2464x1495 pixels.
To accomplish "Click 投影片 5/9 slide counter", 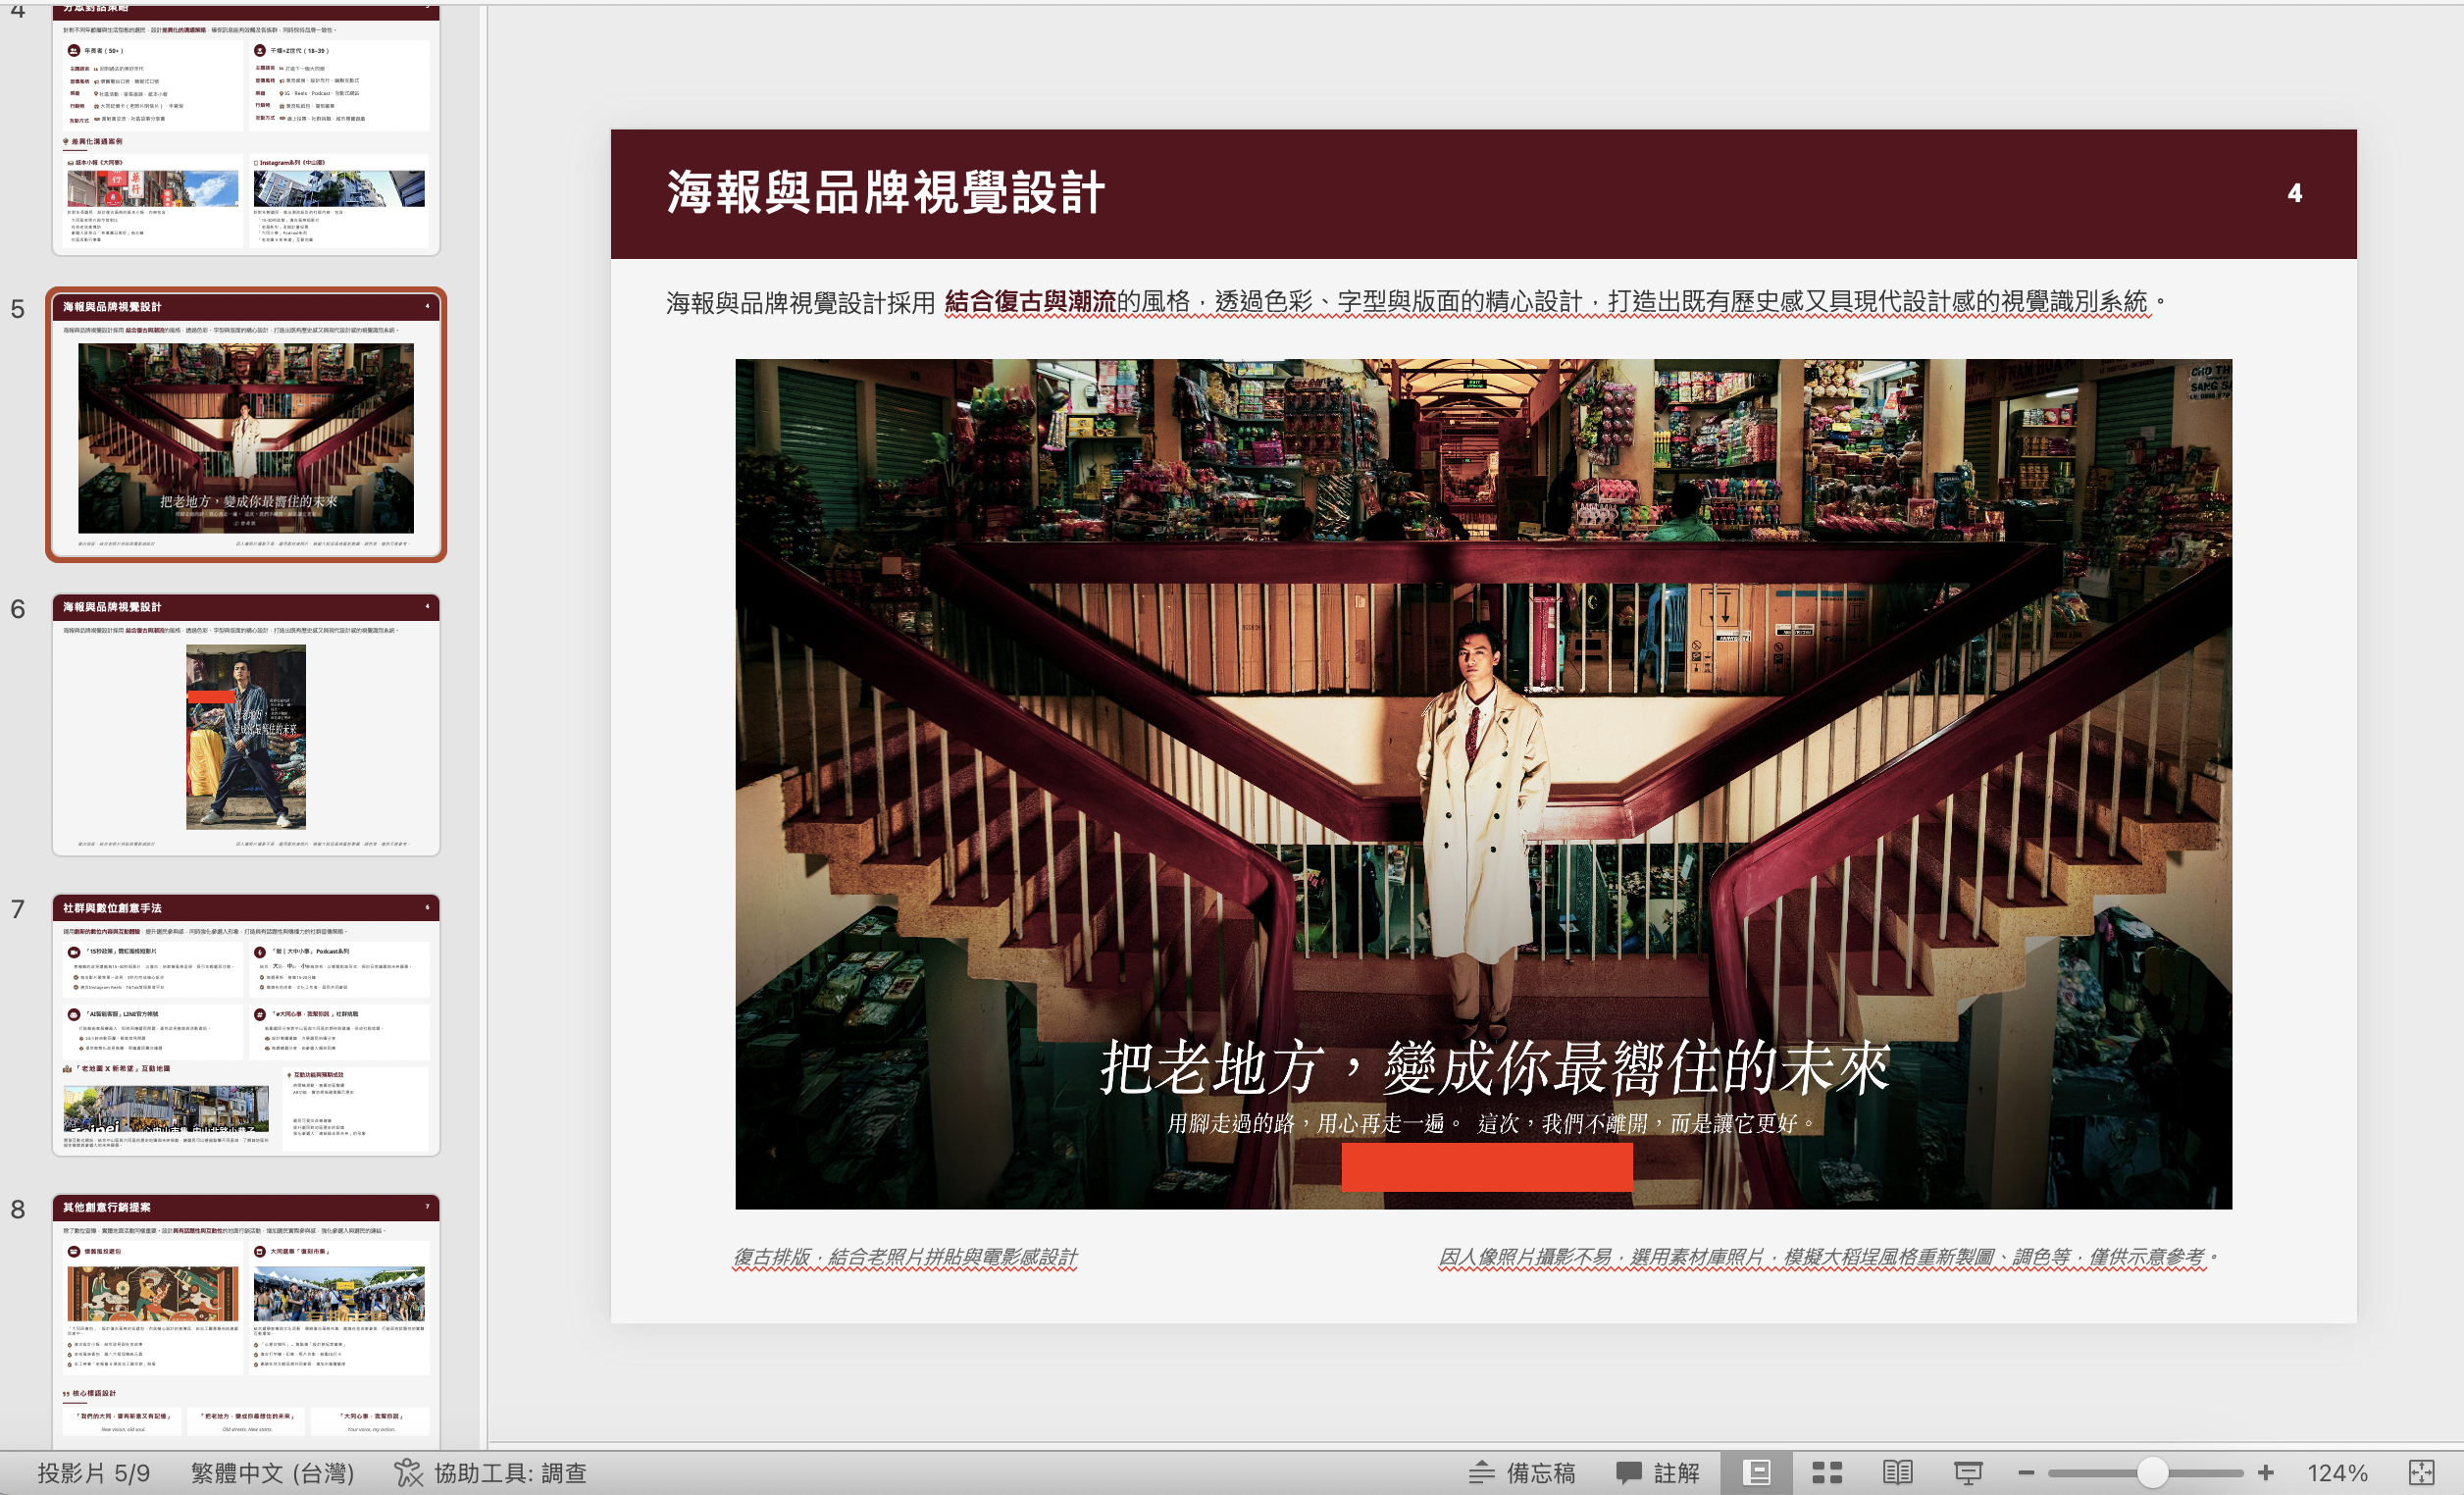I will point(93,1472).
